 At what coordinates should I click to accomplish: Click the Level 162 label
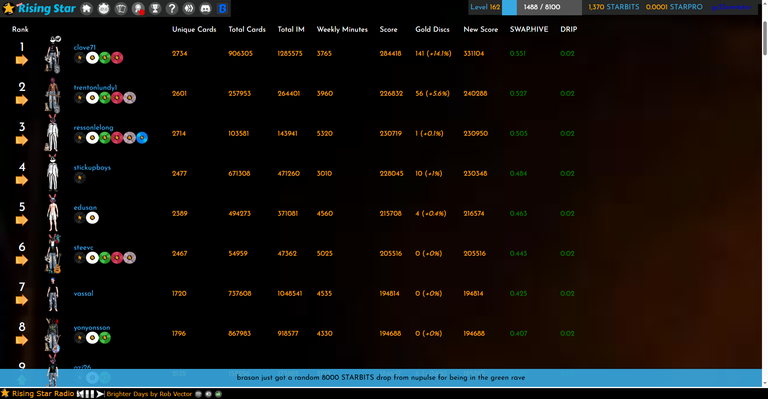[485, 7]
